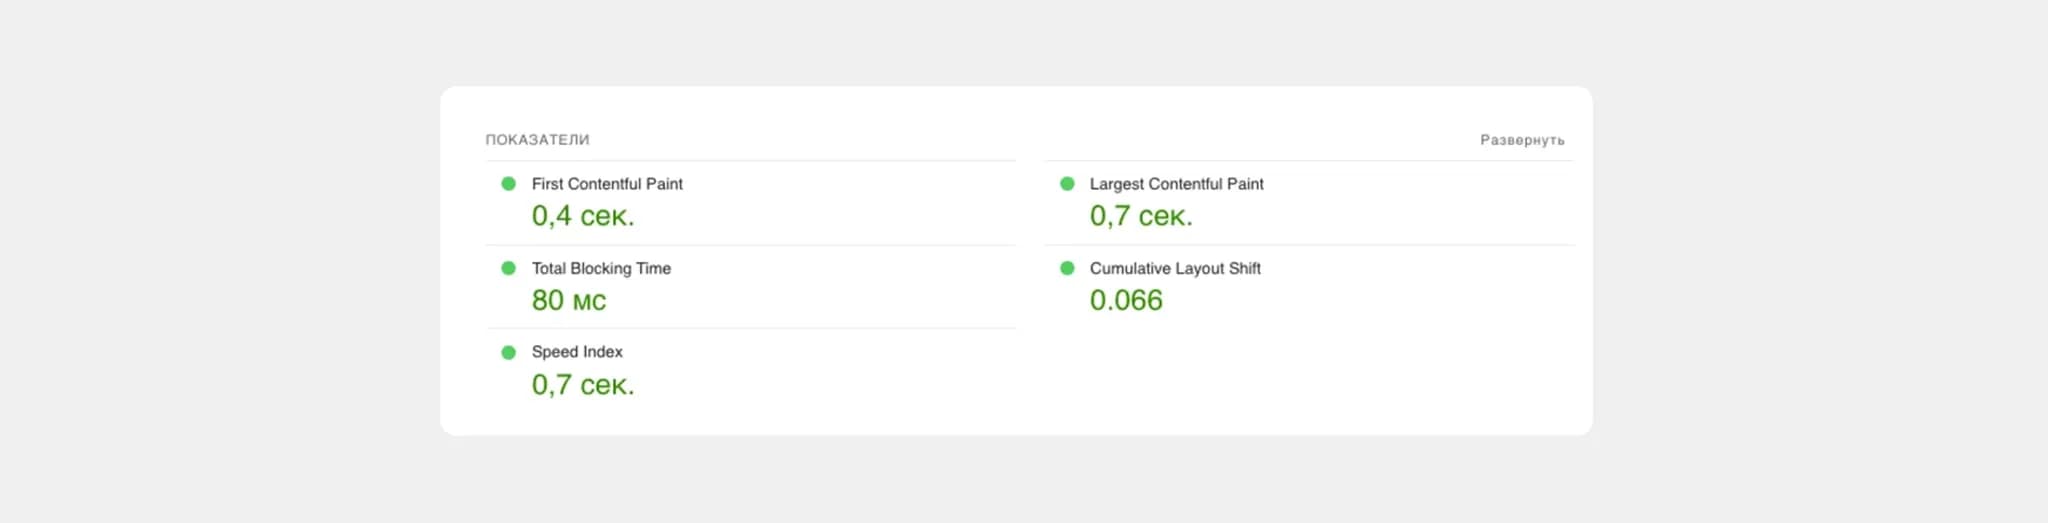This screenshot has width=2048, height=523.
Task: Click the green dot next to Largest Contentful Paint
Action: coord(1067,184)
